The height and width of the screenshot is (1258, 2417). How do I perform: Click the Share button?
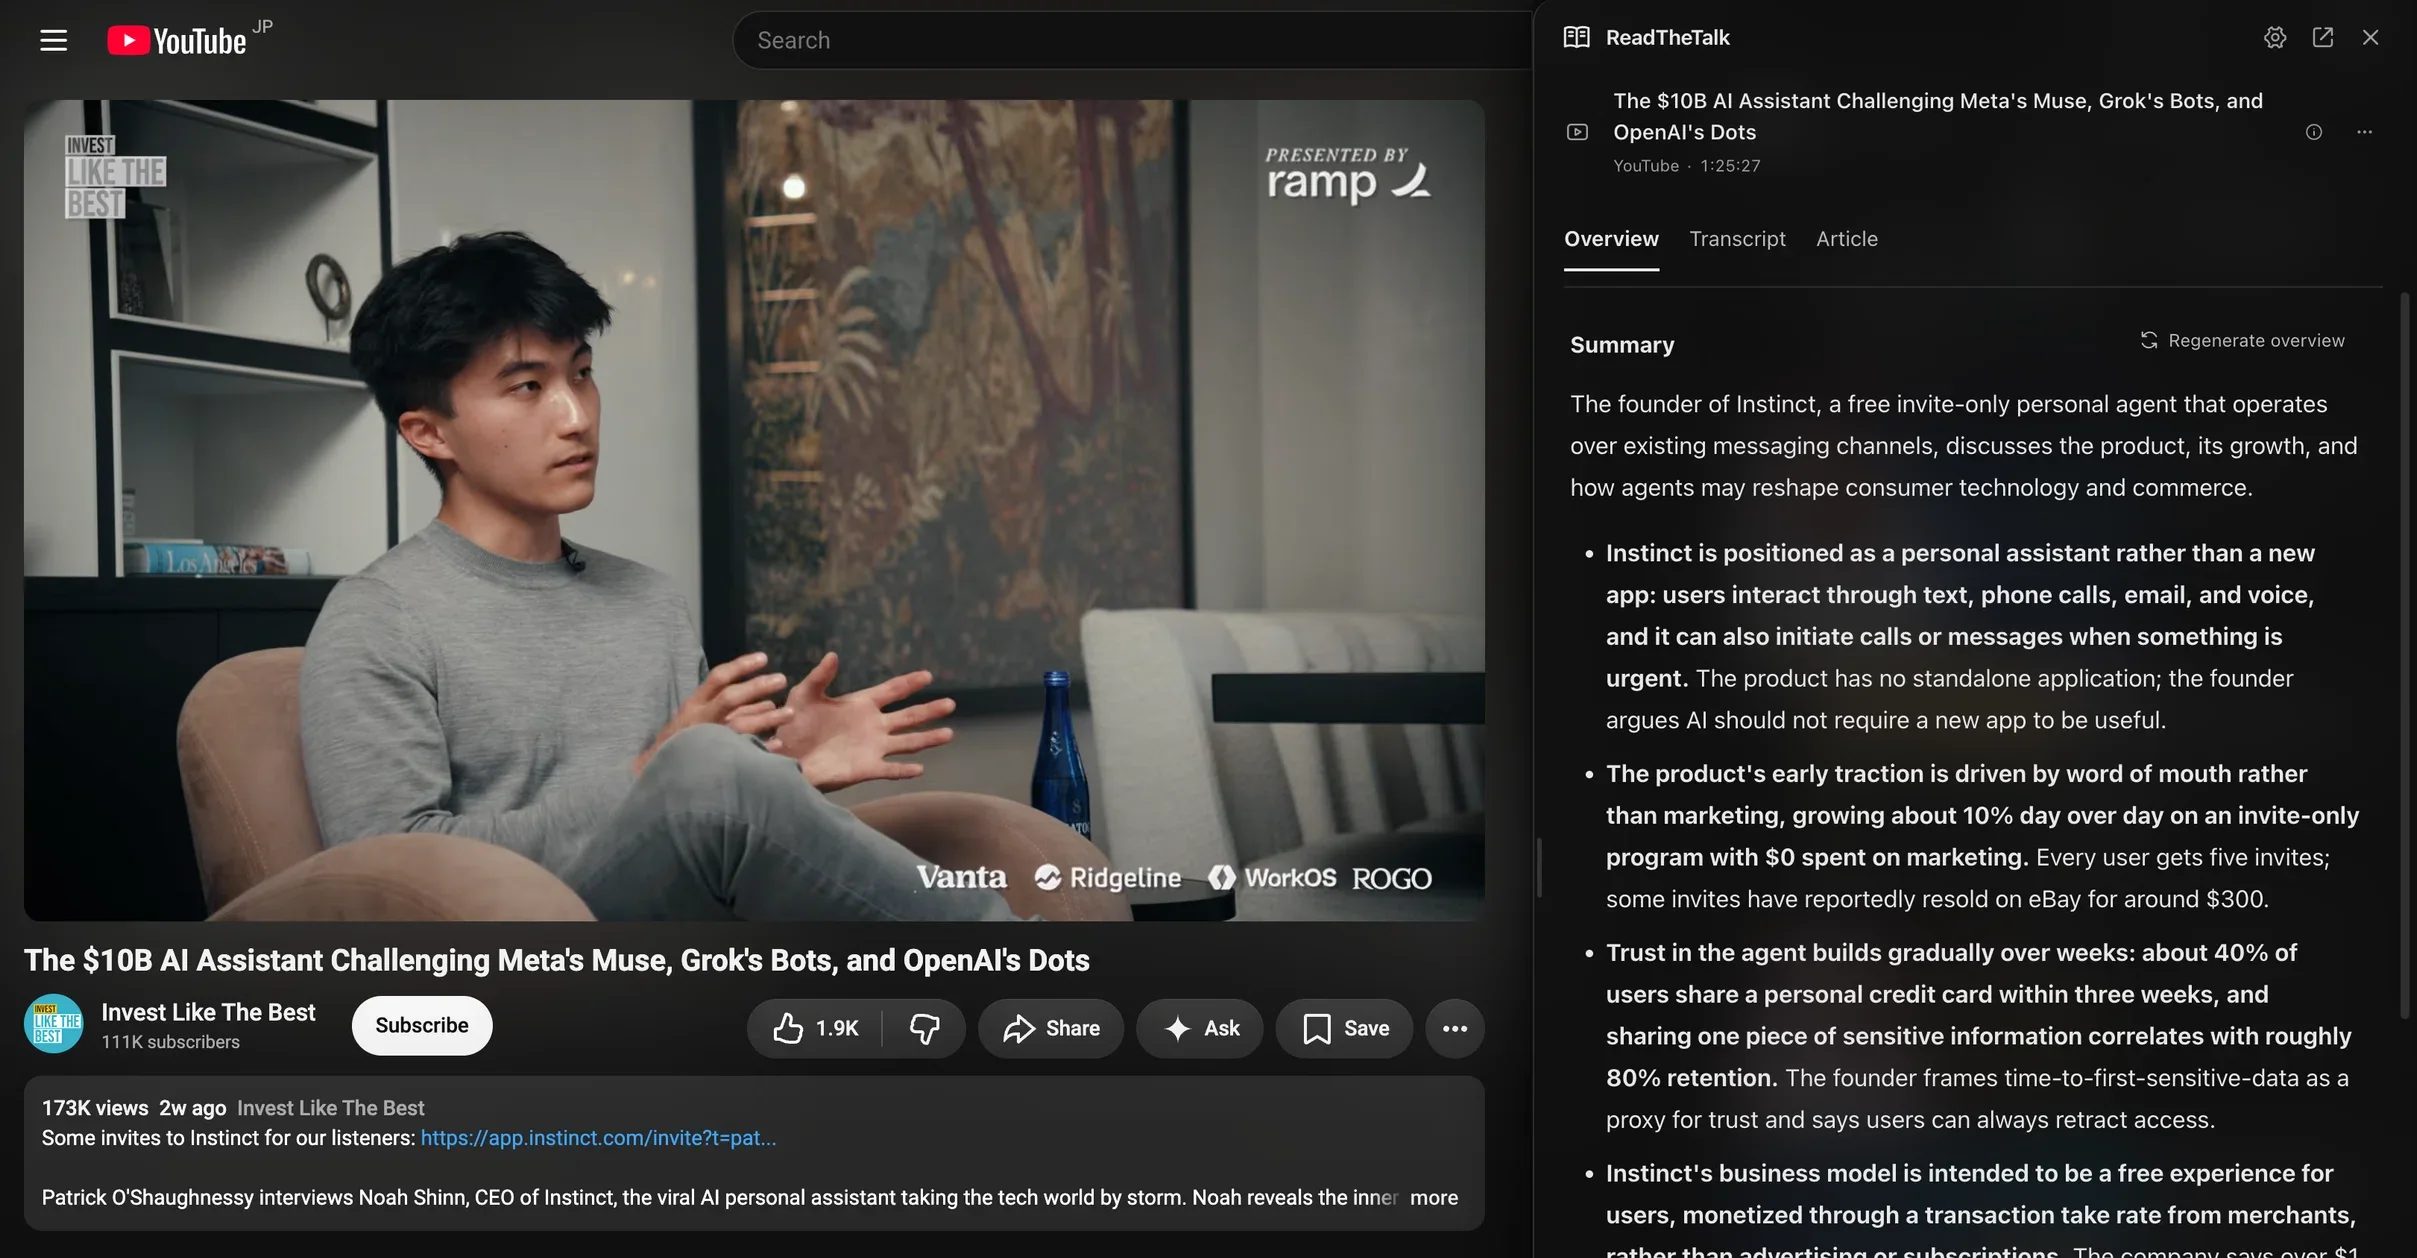1051,1028
